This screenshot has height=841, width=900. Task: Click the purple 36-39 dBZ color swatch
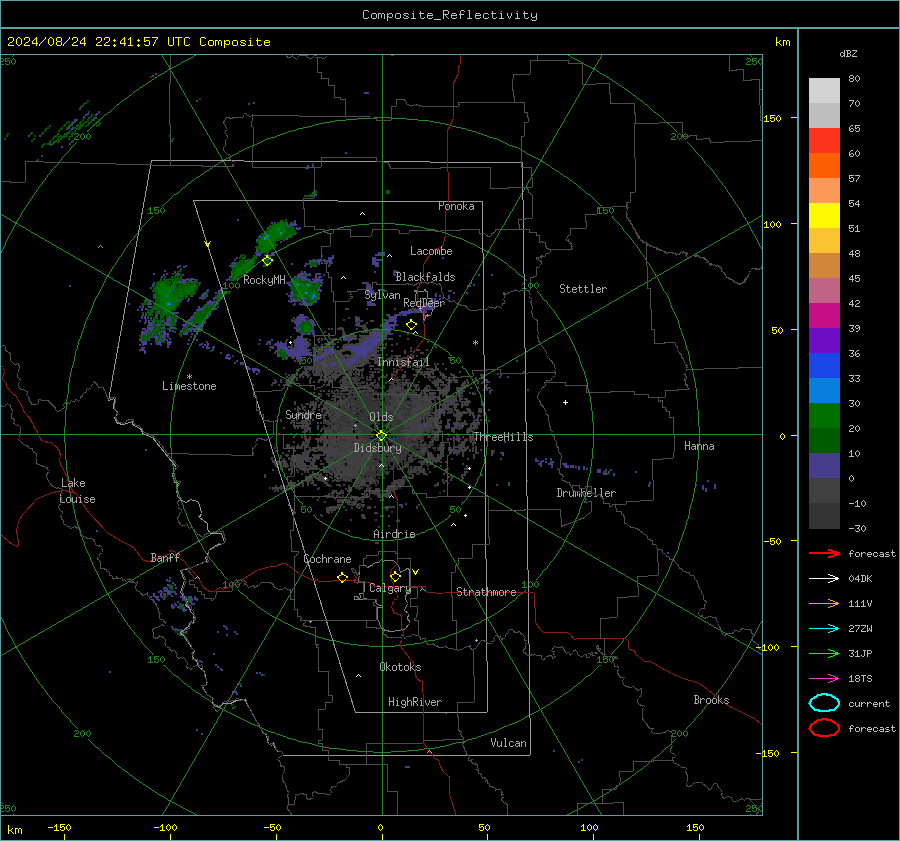point(824,340)
